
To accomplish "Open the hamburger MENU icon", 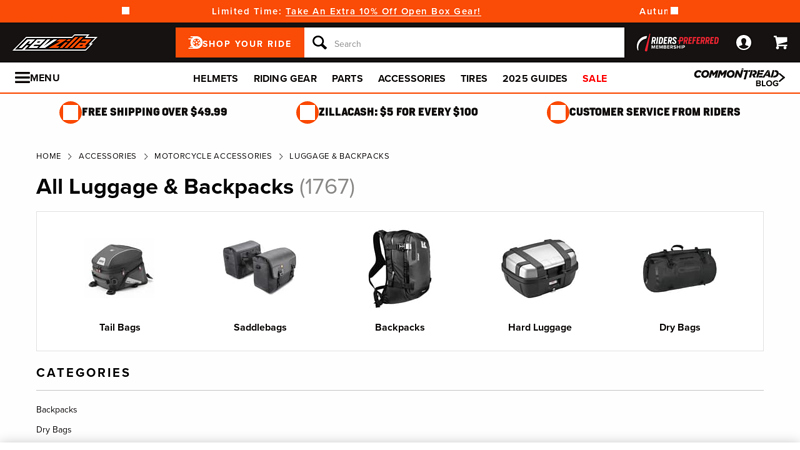I will coord(22,78).
